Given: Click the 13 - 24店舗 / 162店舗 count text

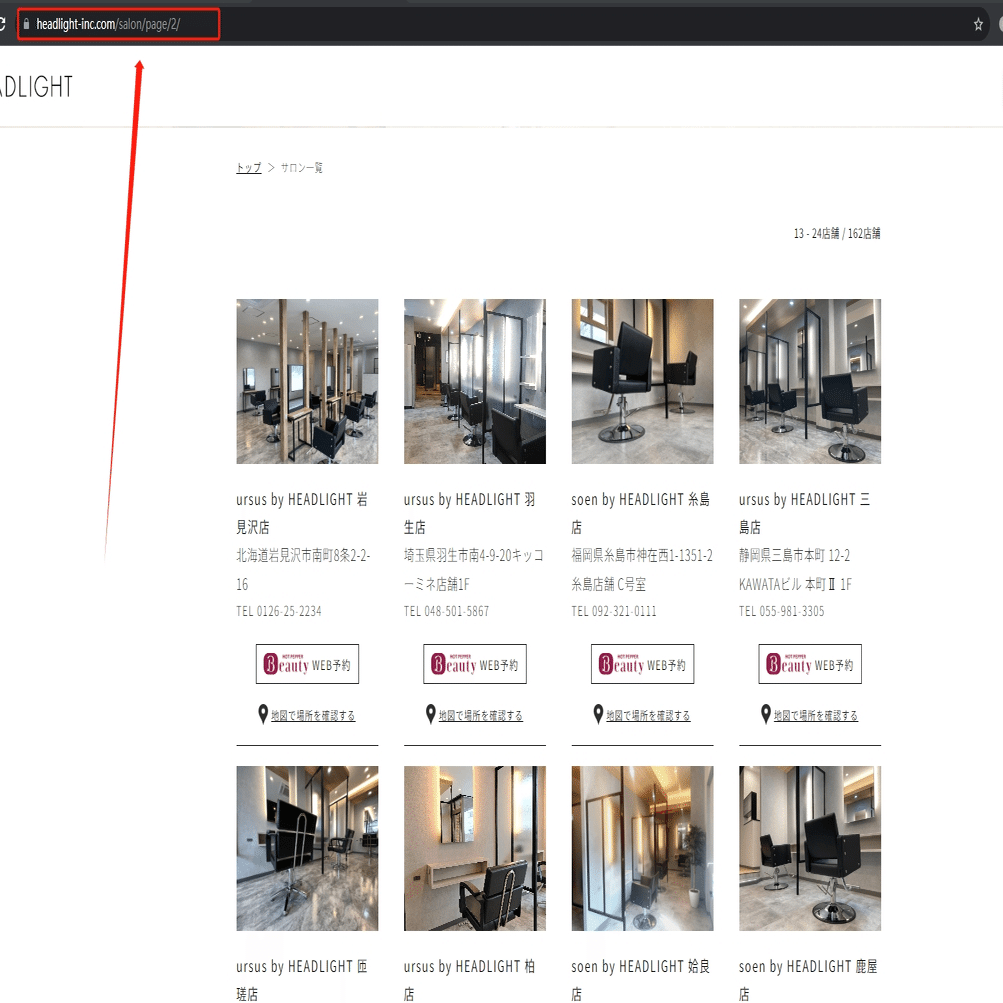Looking at the screenshot, I should [x=837, y=233].
